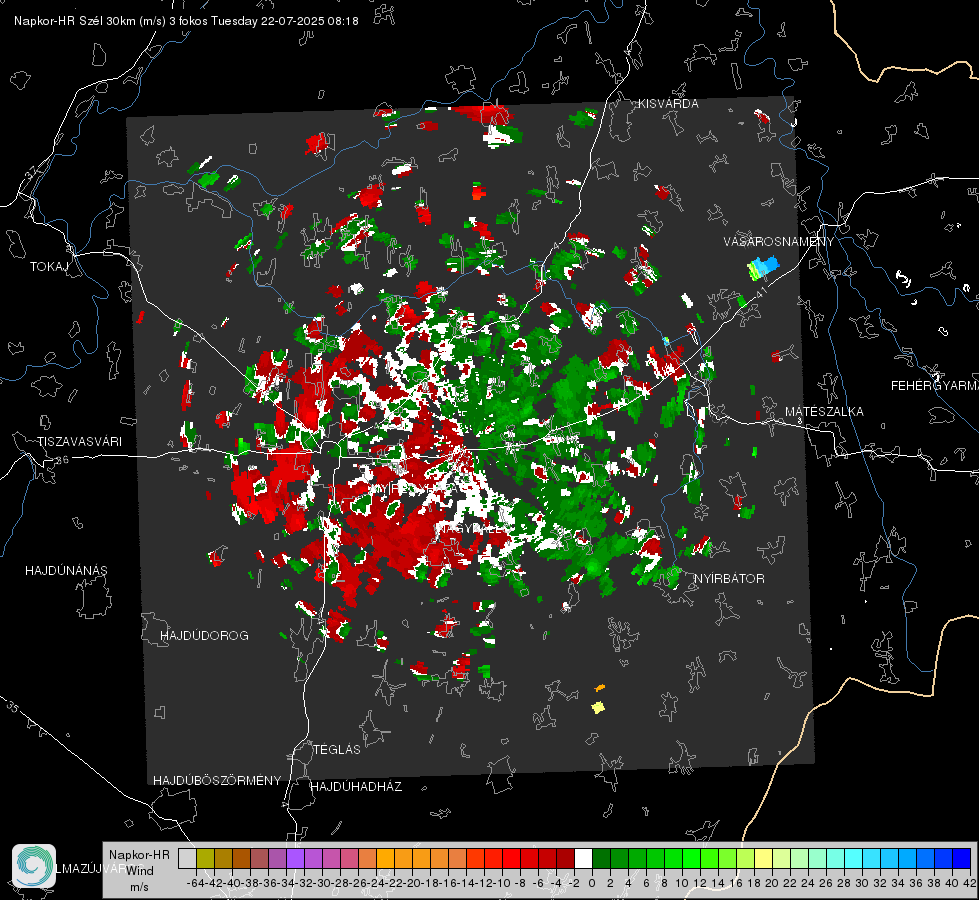
Task: Select the NYÍRBÁTOR city label
Action: (x=729, y=579)
